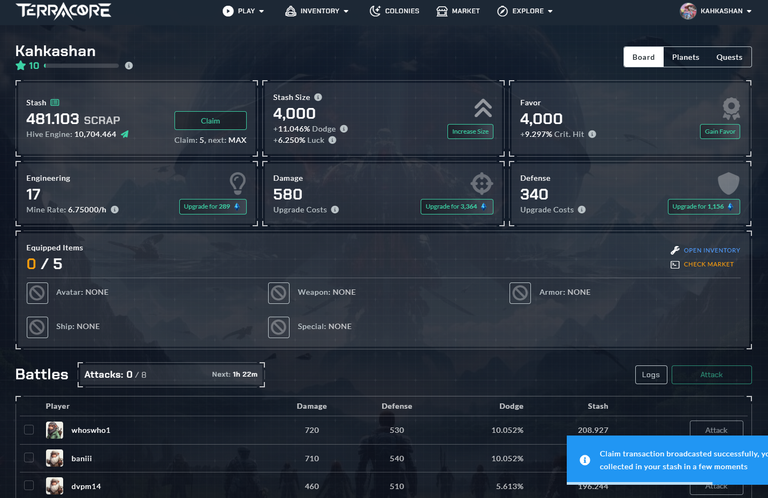The height and width of the screenshot is (498, 768).
Task: Upgrade Damage for 3,364
Action: point(456,207)
